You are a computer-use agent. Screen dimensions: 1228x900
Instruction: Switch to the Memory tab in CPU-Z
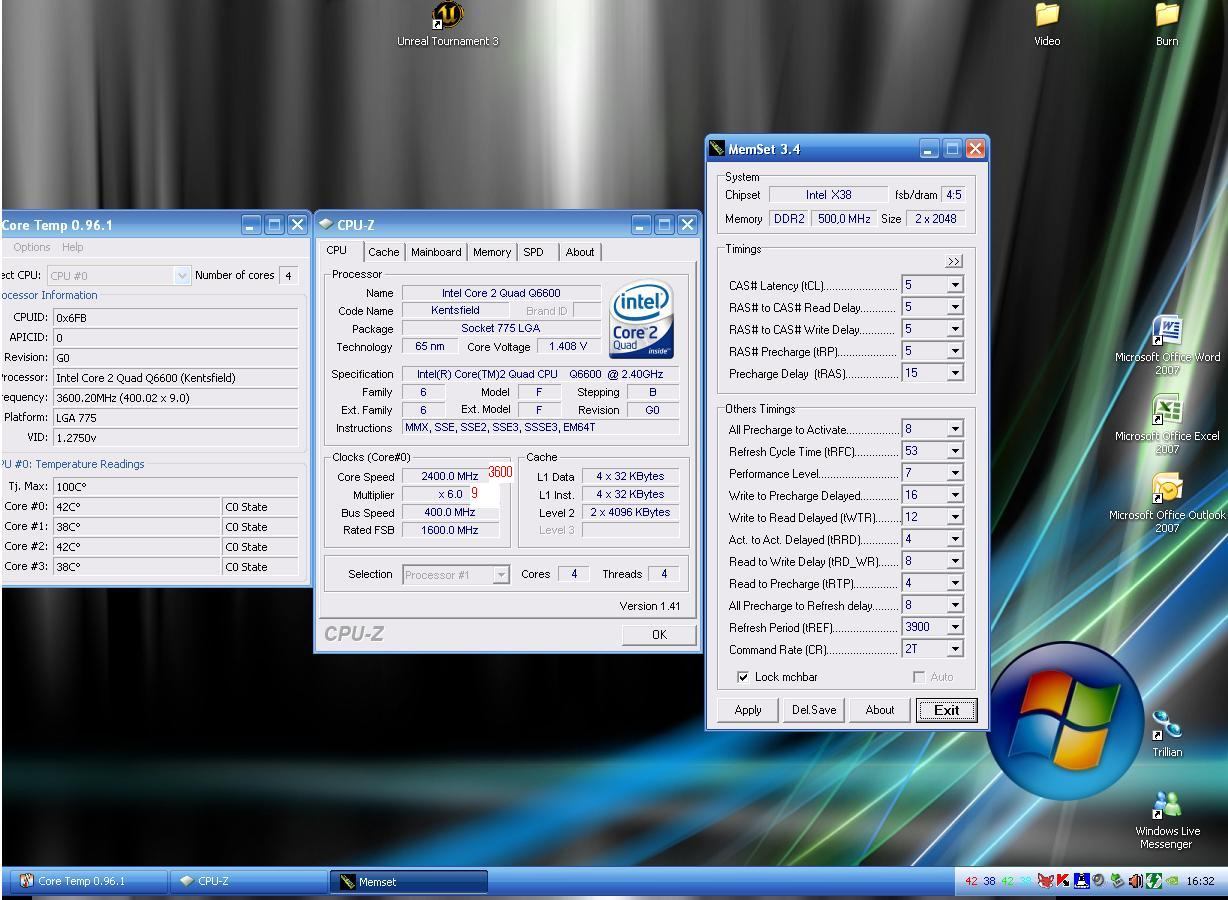(492, 252)
